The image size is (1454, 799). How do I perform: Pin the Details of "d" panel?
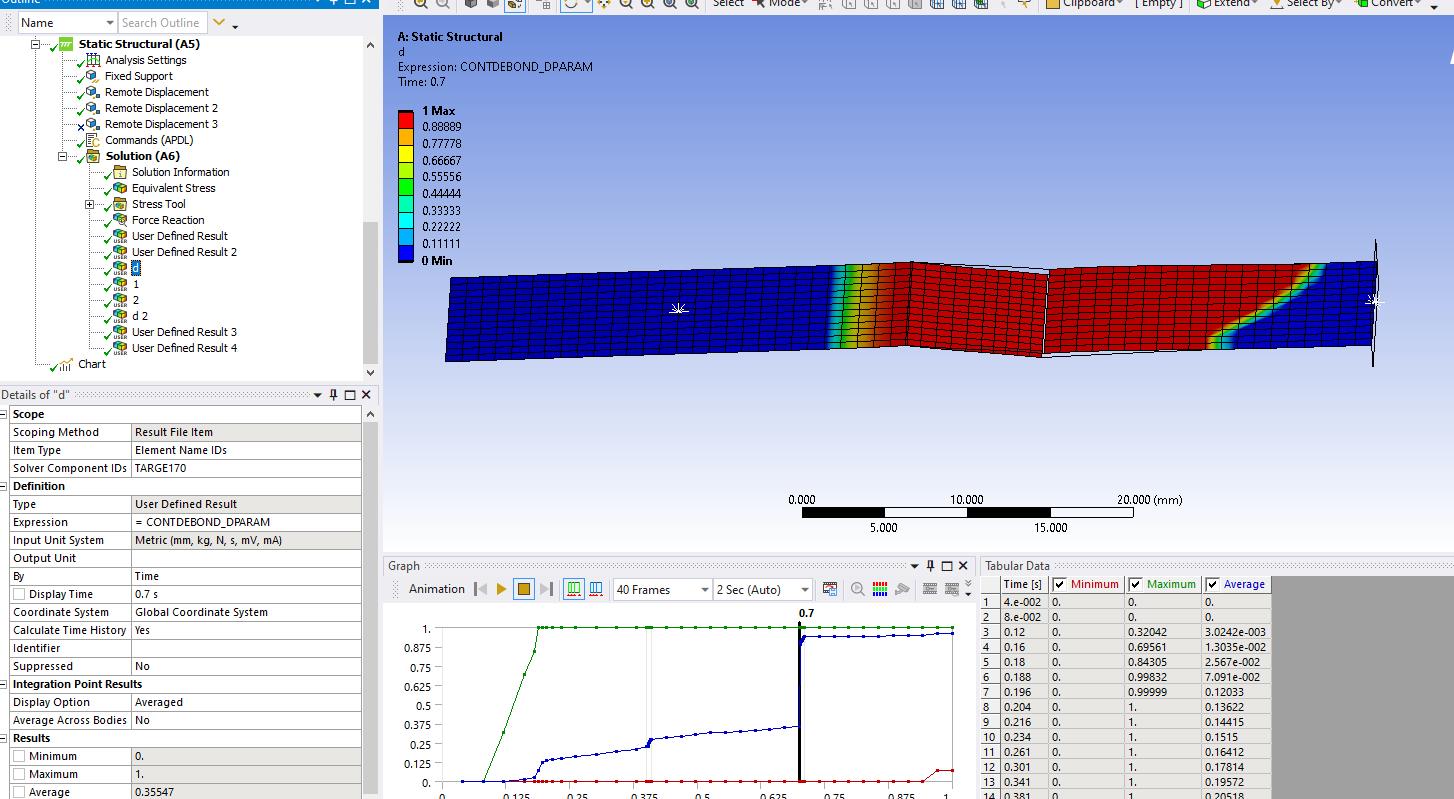pos(333,395)
